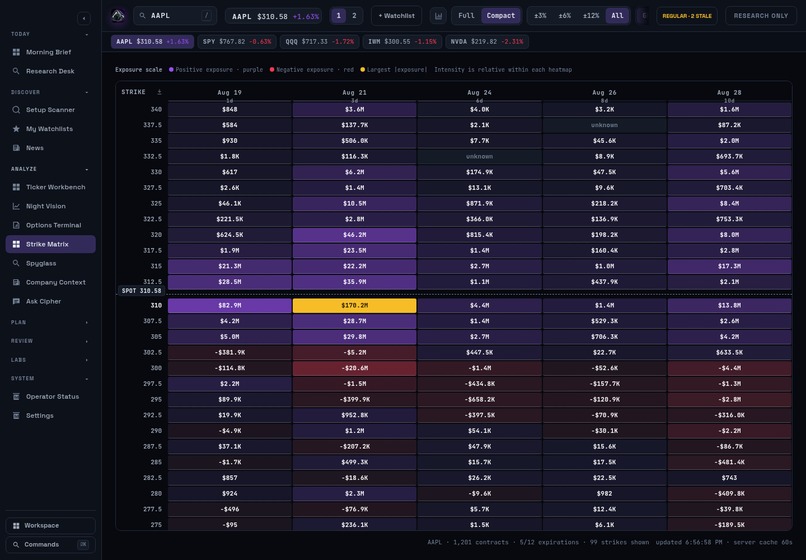
Task: Click the Strike Matrix grid icon
Action: point(16,244)
